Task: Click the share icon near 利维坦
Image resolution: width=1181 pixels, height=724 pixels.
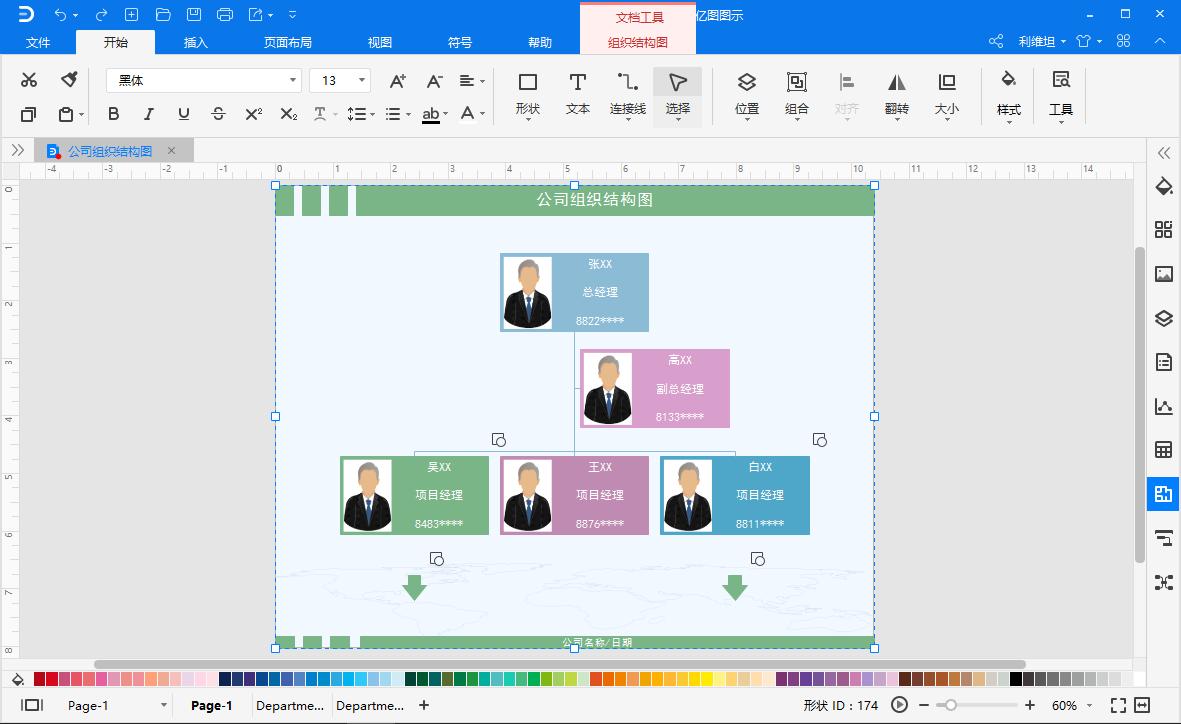Action: pos(996,41)
